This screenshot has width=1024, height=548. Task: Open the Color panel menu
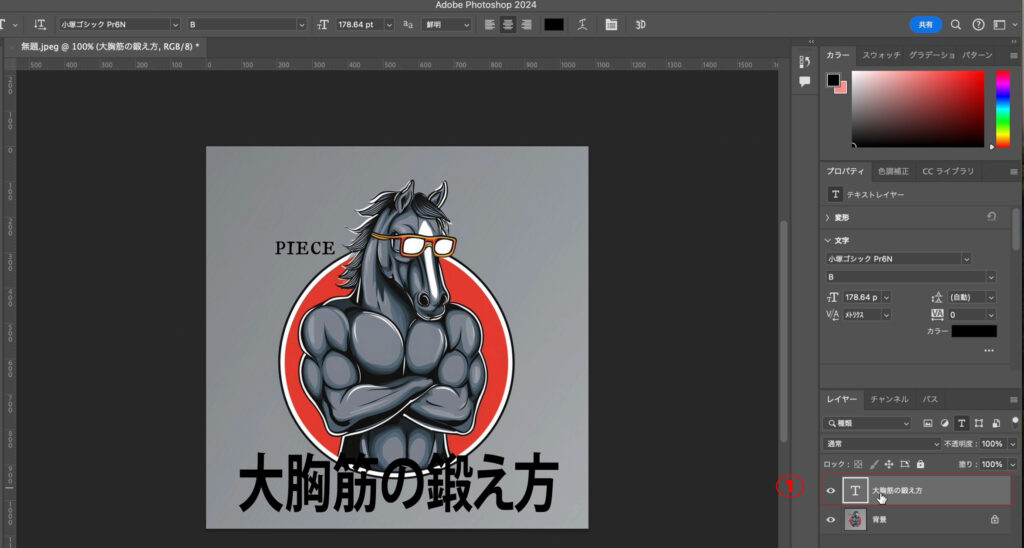tap(1014, 56)
